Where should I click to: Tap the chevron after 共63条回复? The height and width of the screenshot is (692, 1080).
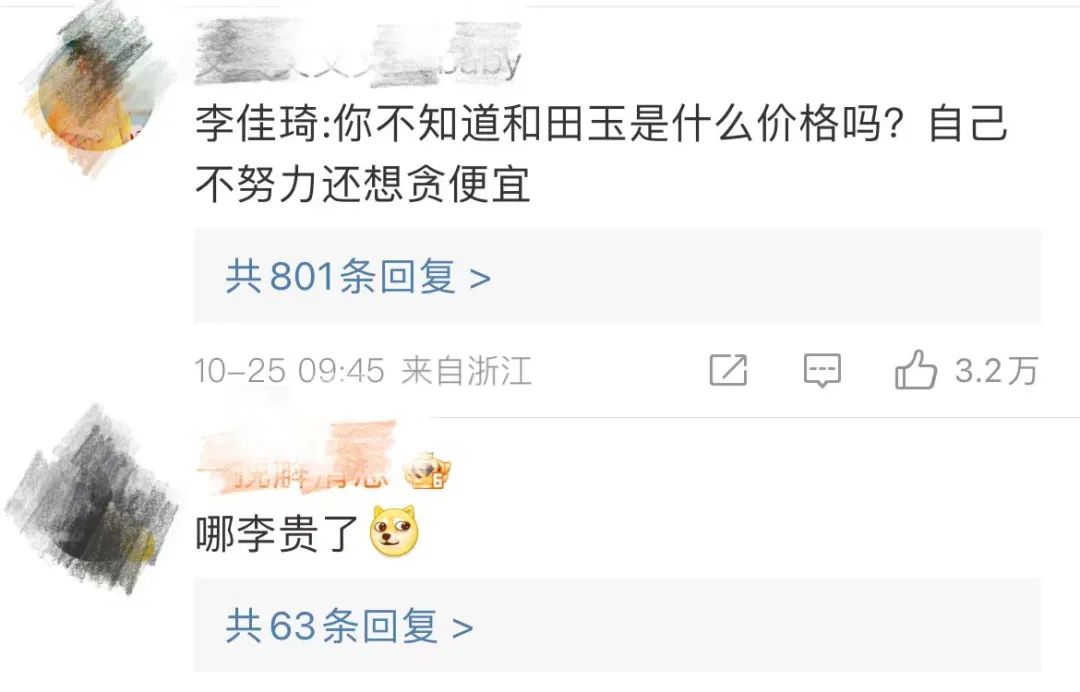click(x=463, y=628)
